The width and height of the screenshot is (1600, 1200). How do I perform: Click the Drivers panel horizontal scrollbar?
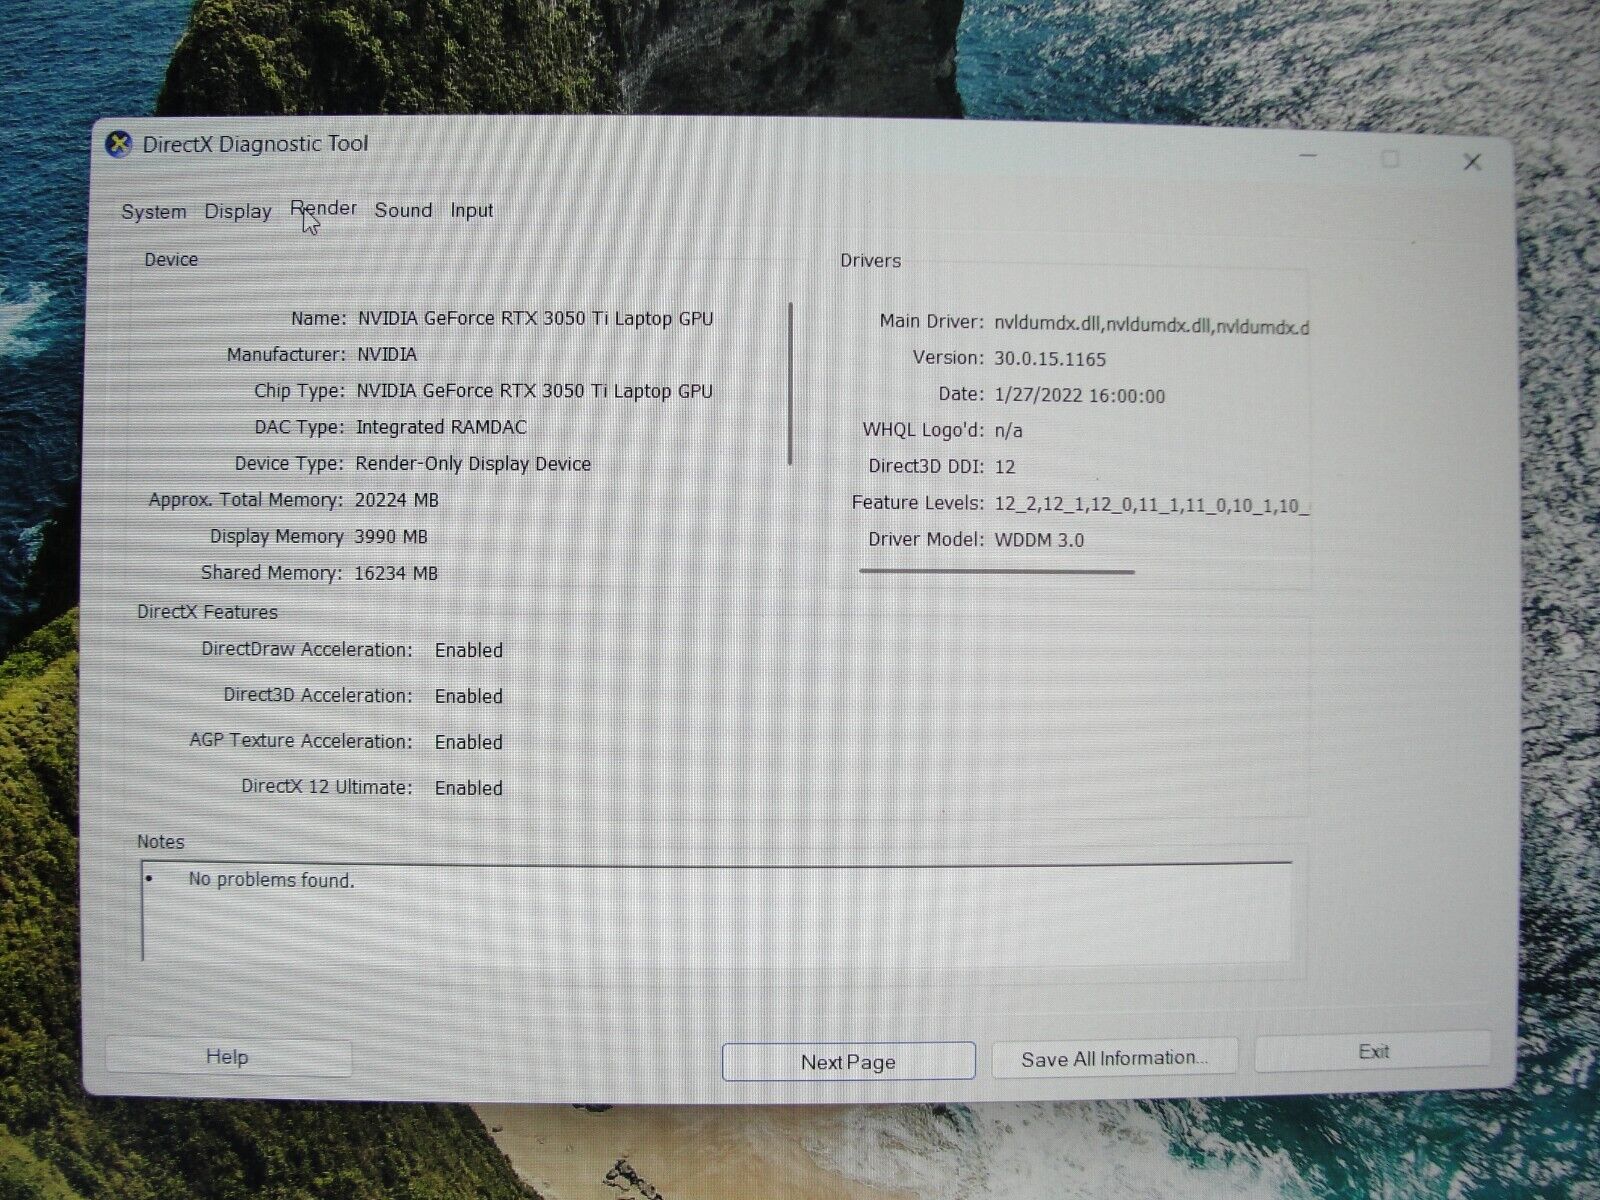coord(997,572)
